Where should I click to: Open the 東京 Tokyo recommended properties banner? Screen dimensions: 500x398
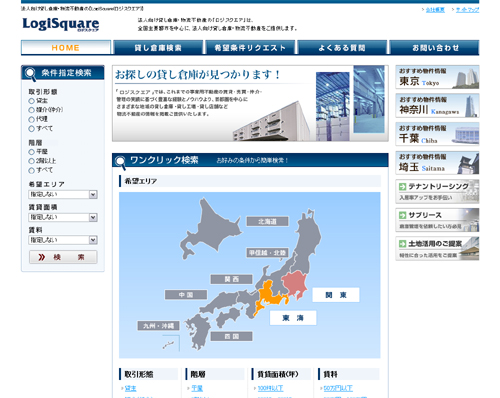tap(437, 77)
